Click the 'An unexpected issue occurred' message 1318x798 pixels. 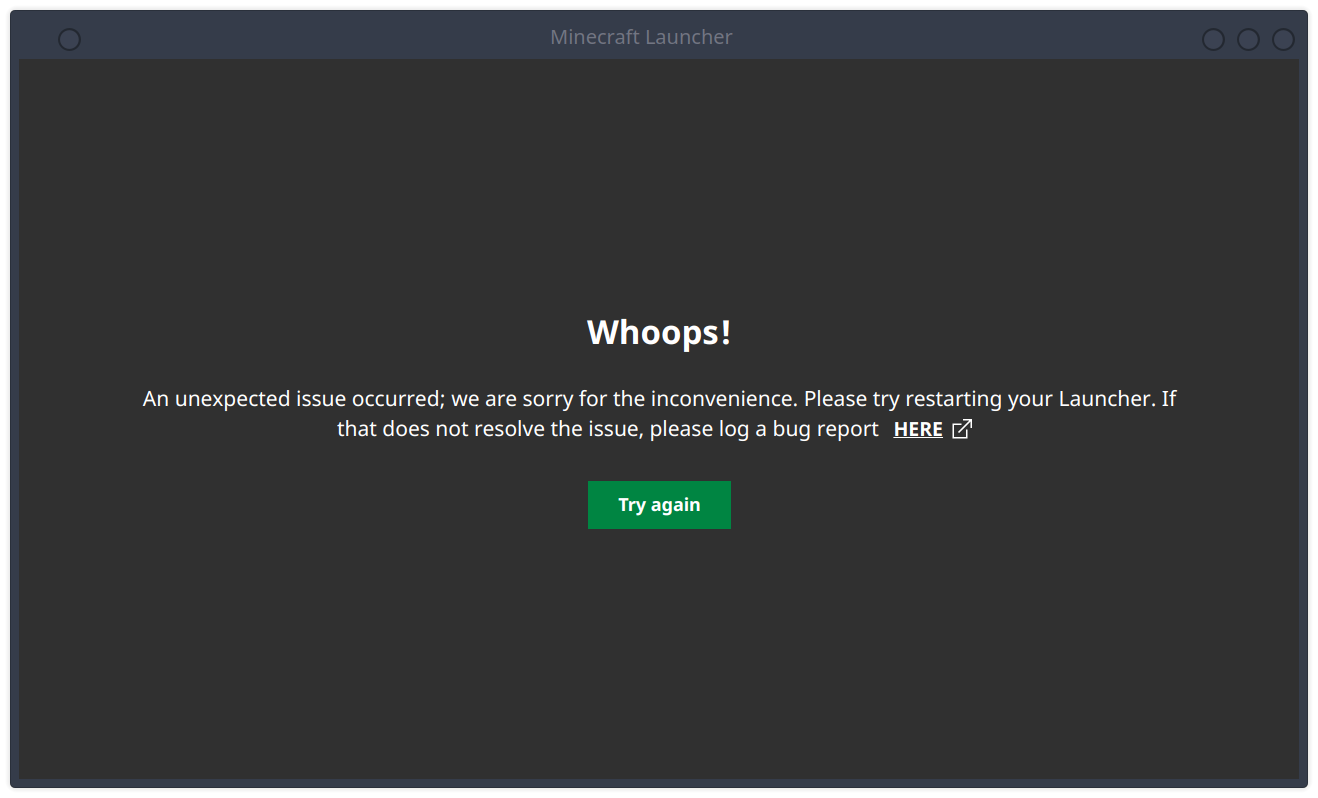point(659,414)
